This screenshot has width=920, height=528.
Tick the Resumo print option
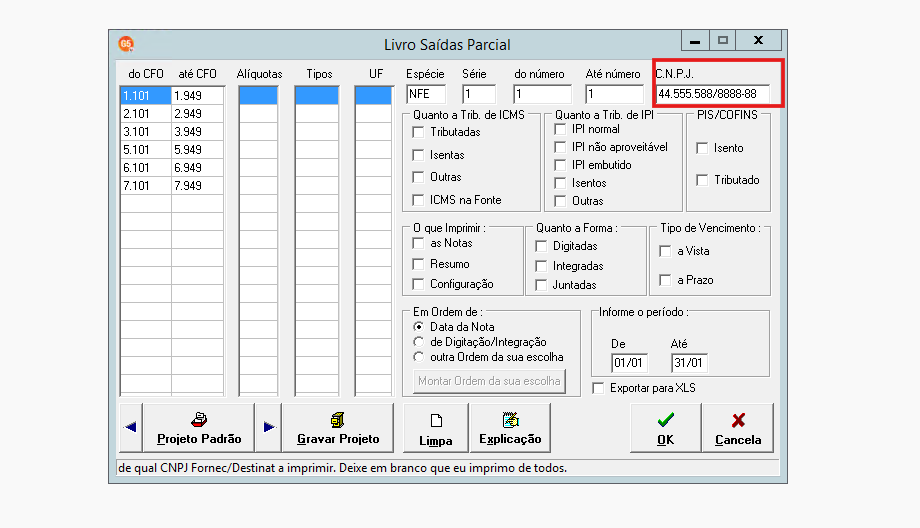418,264
